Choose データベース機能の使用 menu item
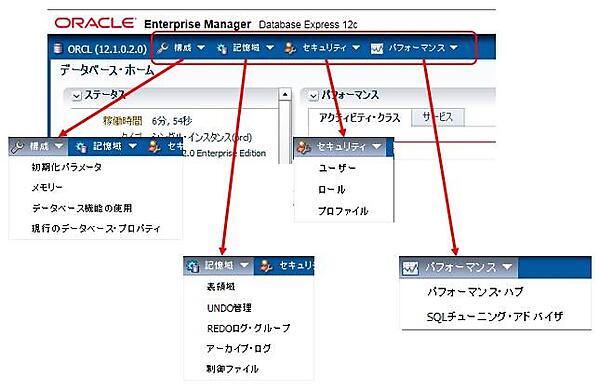Viewport: 600px width, 390px height. point(82,208)
